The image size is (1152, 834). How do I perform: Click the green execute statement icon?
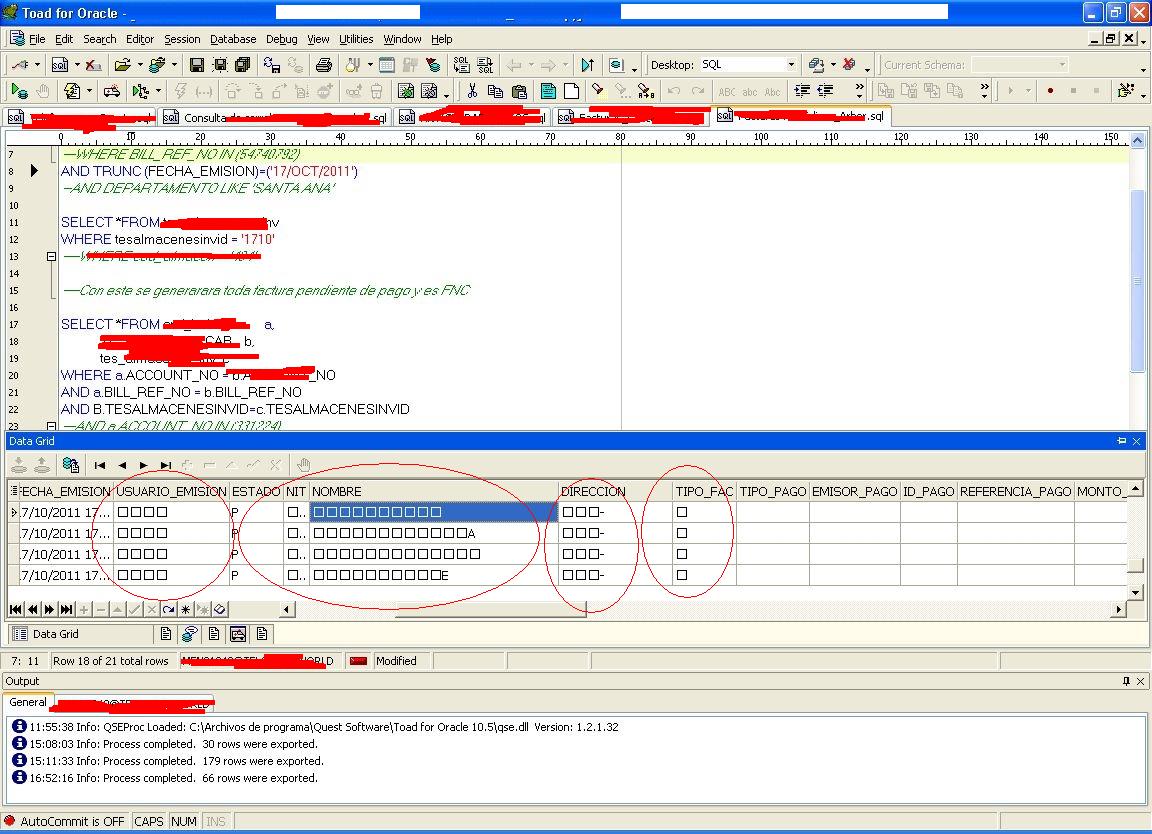click(19, 91)
